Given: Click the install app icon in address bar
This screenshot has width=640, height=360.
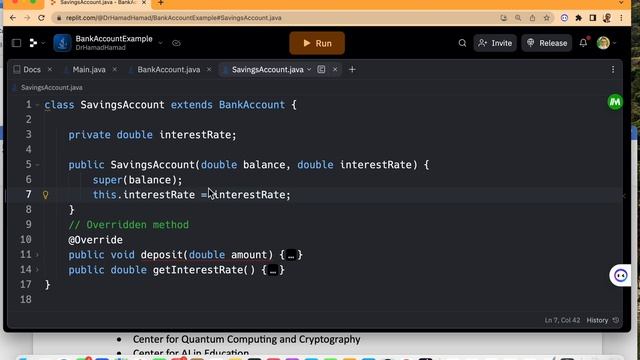Looking at the screenshot, I should click(x=504, y=18).
